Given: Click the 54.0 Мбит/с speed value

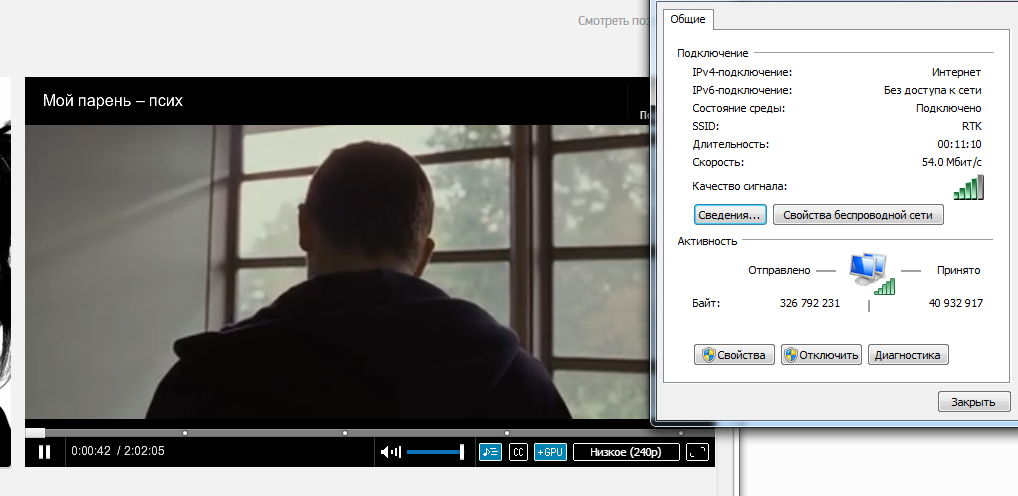Looking at the screenshot, I should click(951, 162).
